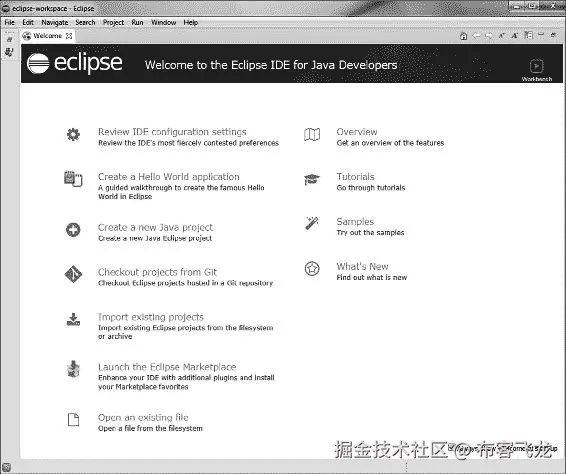Click the blank page icon for Open file

pos(73,419)
